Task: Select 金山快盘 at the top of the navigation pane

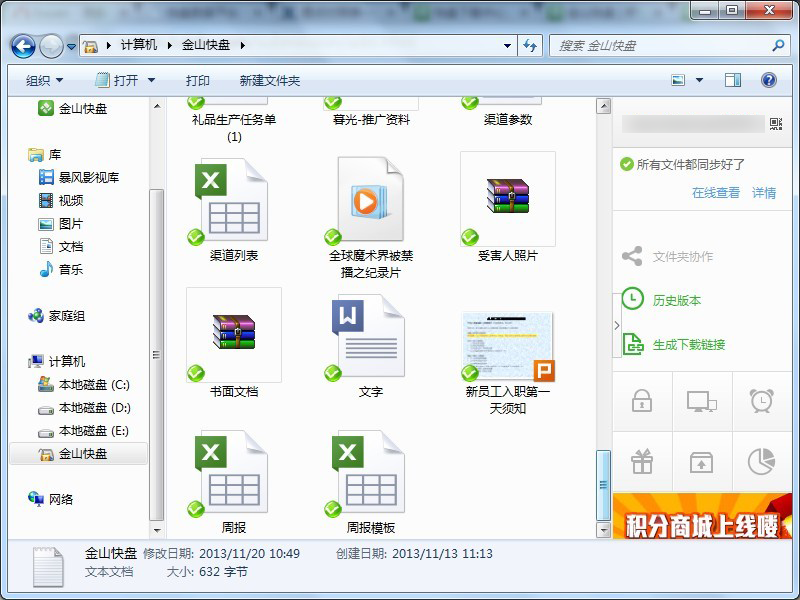Action: [x=73, y=108]
